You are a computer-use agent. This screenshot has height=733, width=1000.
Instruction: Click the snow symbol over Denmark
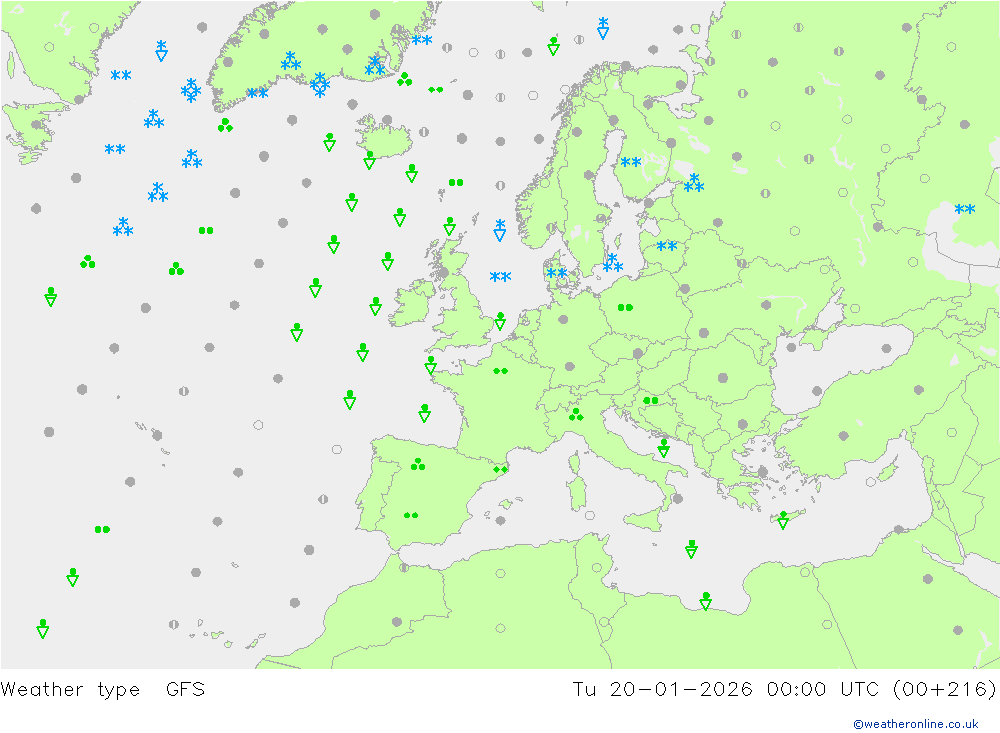point(557,273)
